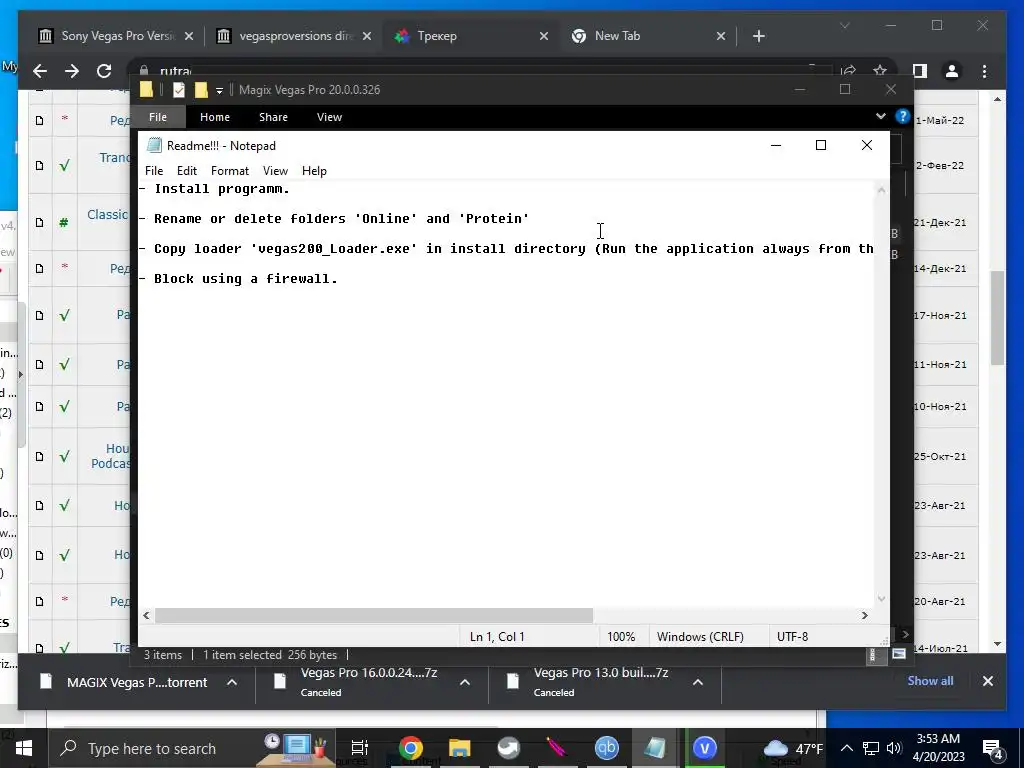This screenshot has height=768, width=1024.
Task: Close the New Tab browser tab
Action: (x=721, y=36)
